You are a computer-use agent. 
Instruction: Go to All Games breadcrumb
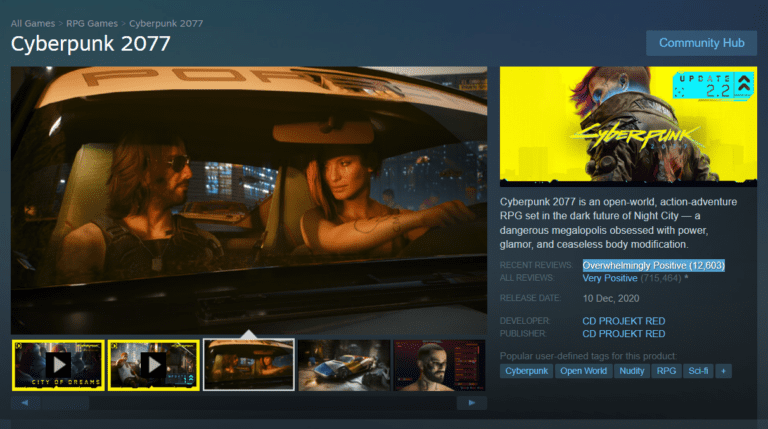click(33, 24)
